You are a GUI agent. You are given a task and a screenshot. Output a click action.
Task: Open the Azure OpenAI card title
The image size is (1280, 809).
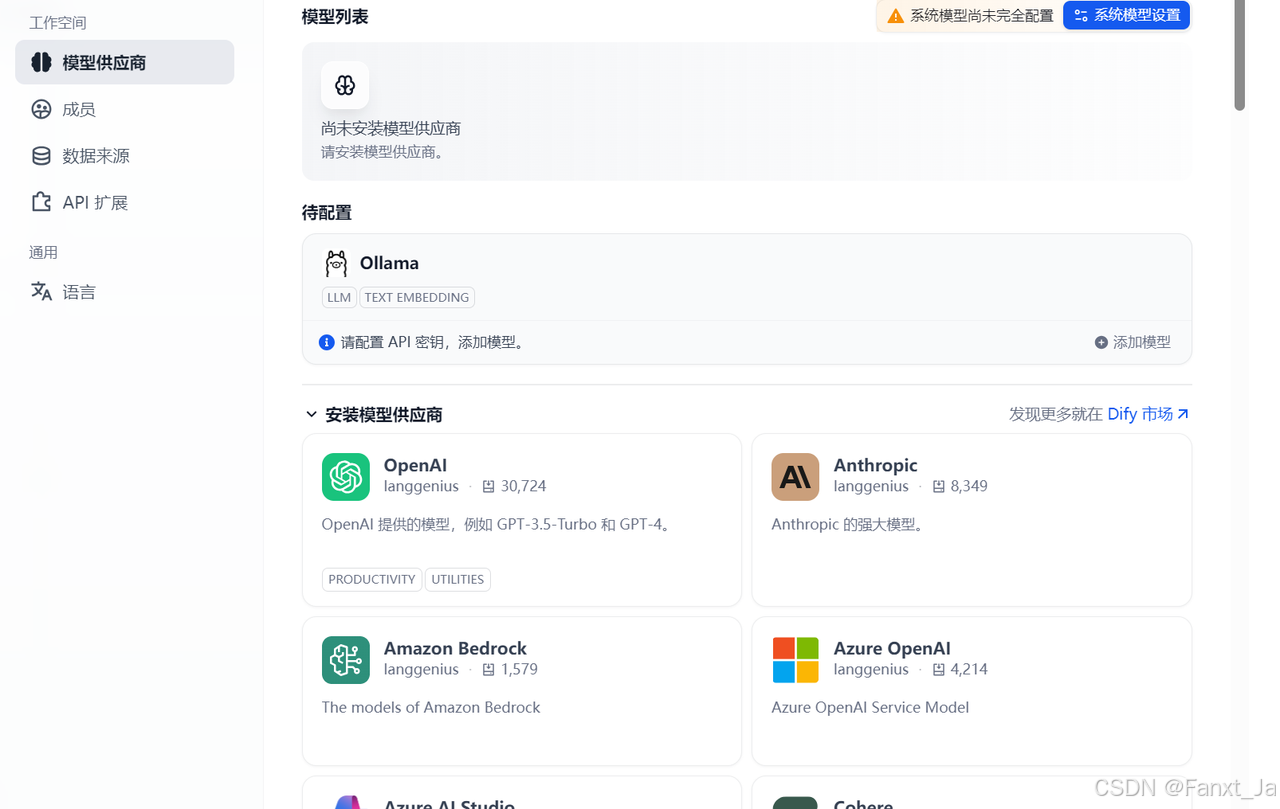[x=892, y=648]
